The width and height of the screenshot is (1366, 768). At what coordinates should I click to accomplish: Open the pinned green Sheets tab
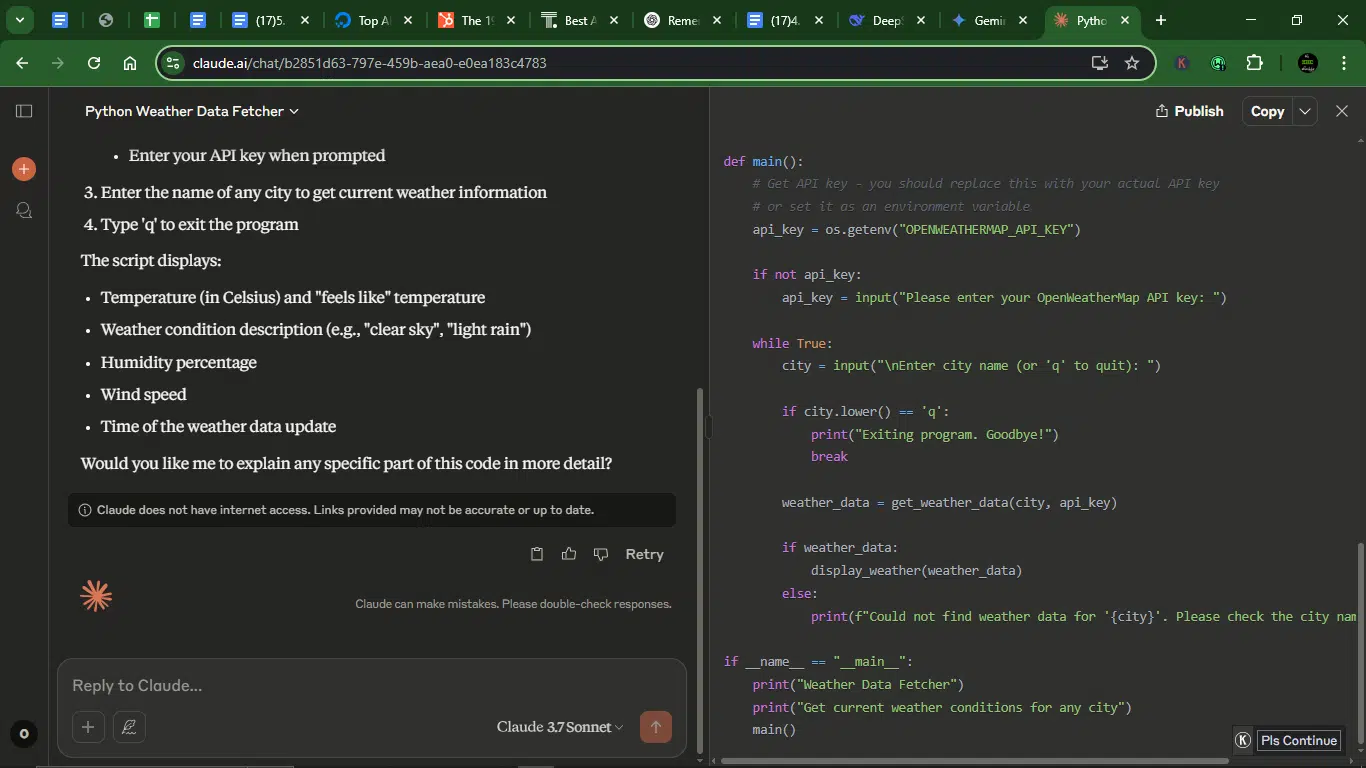151,20
